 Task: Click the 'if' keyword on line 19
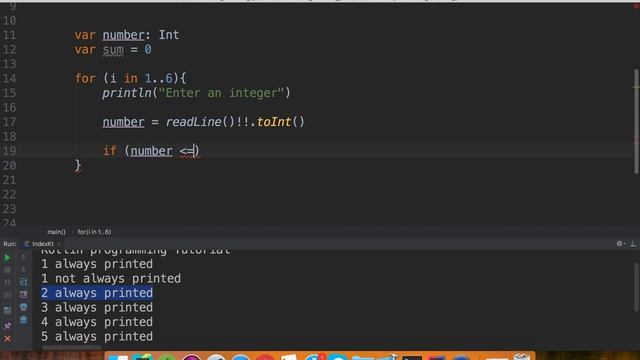point(109,151)
